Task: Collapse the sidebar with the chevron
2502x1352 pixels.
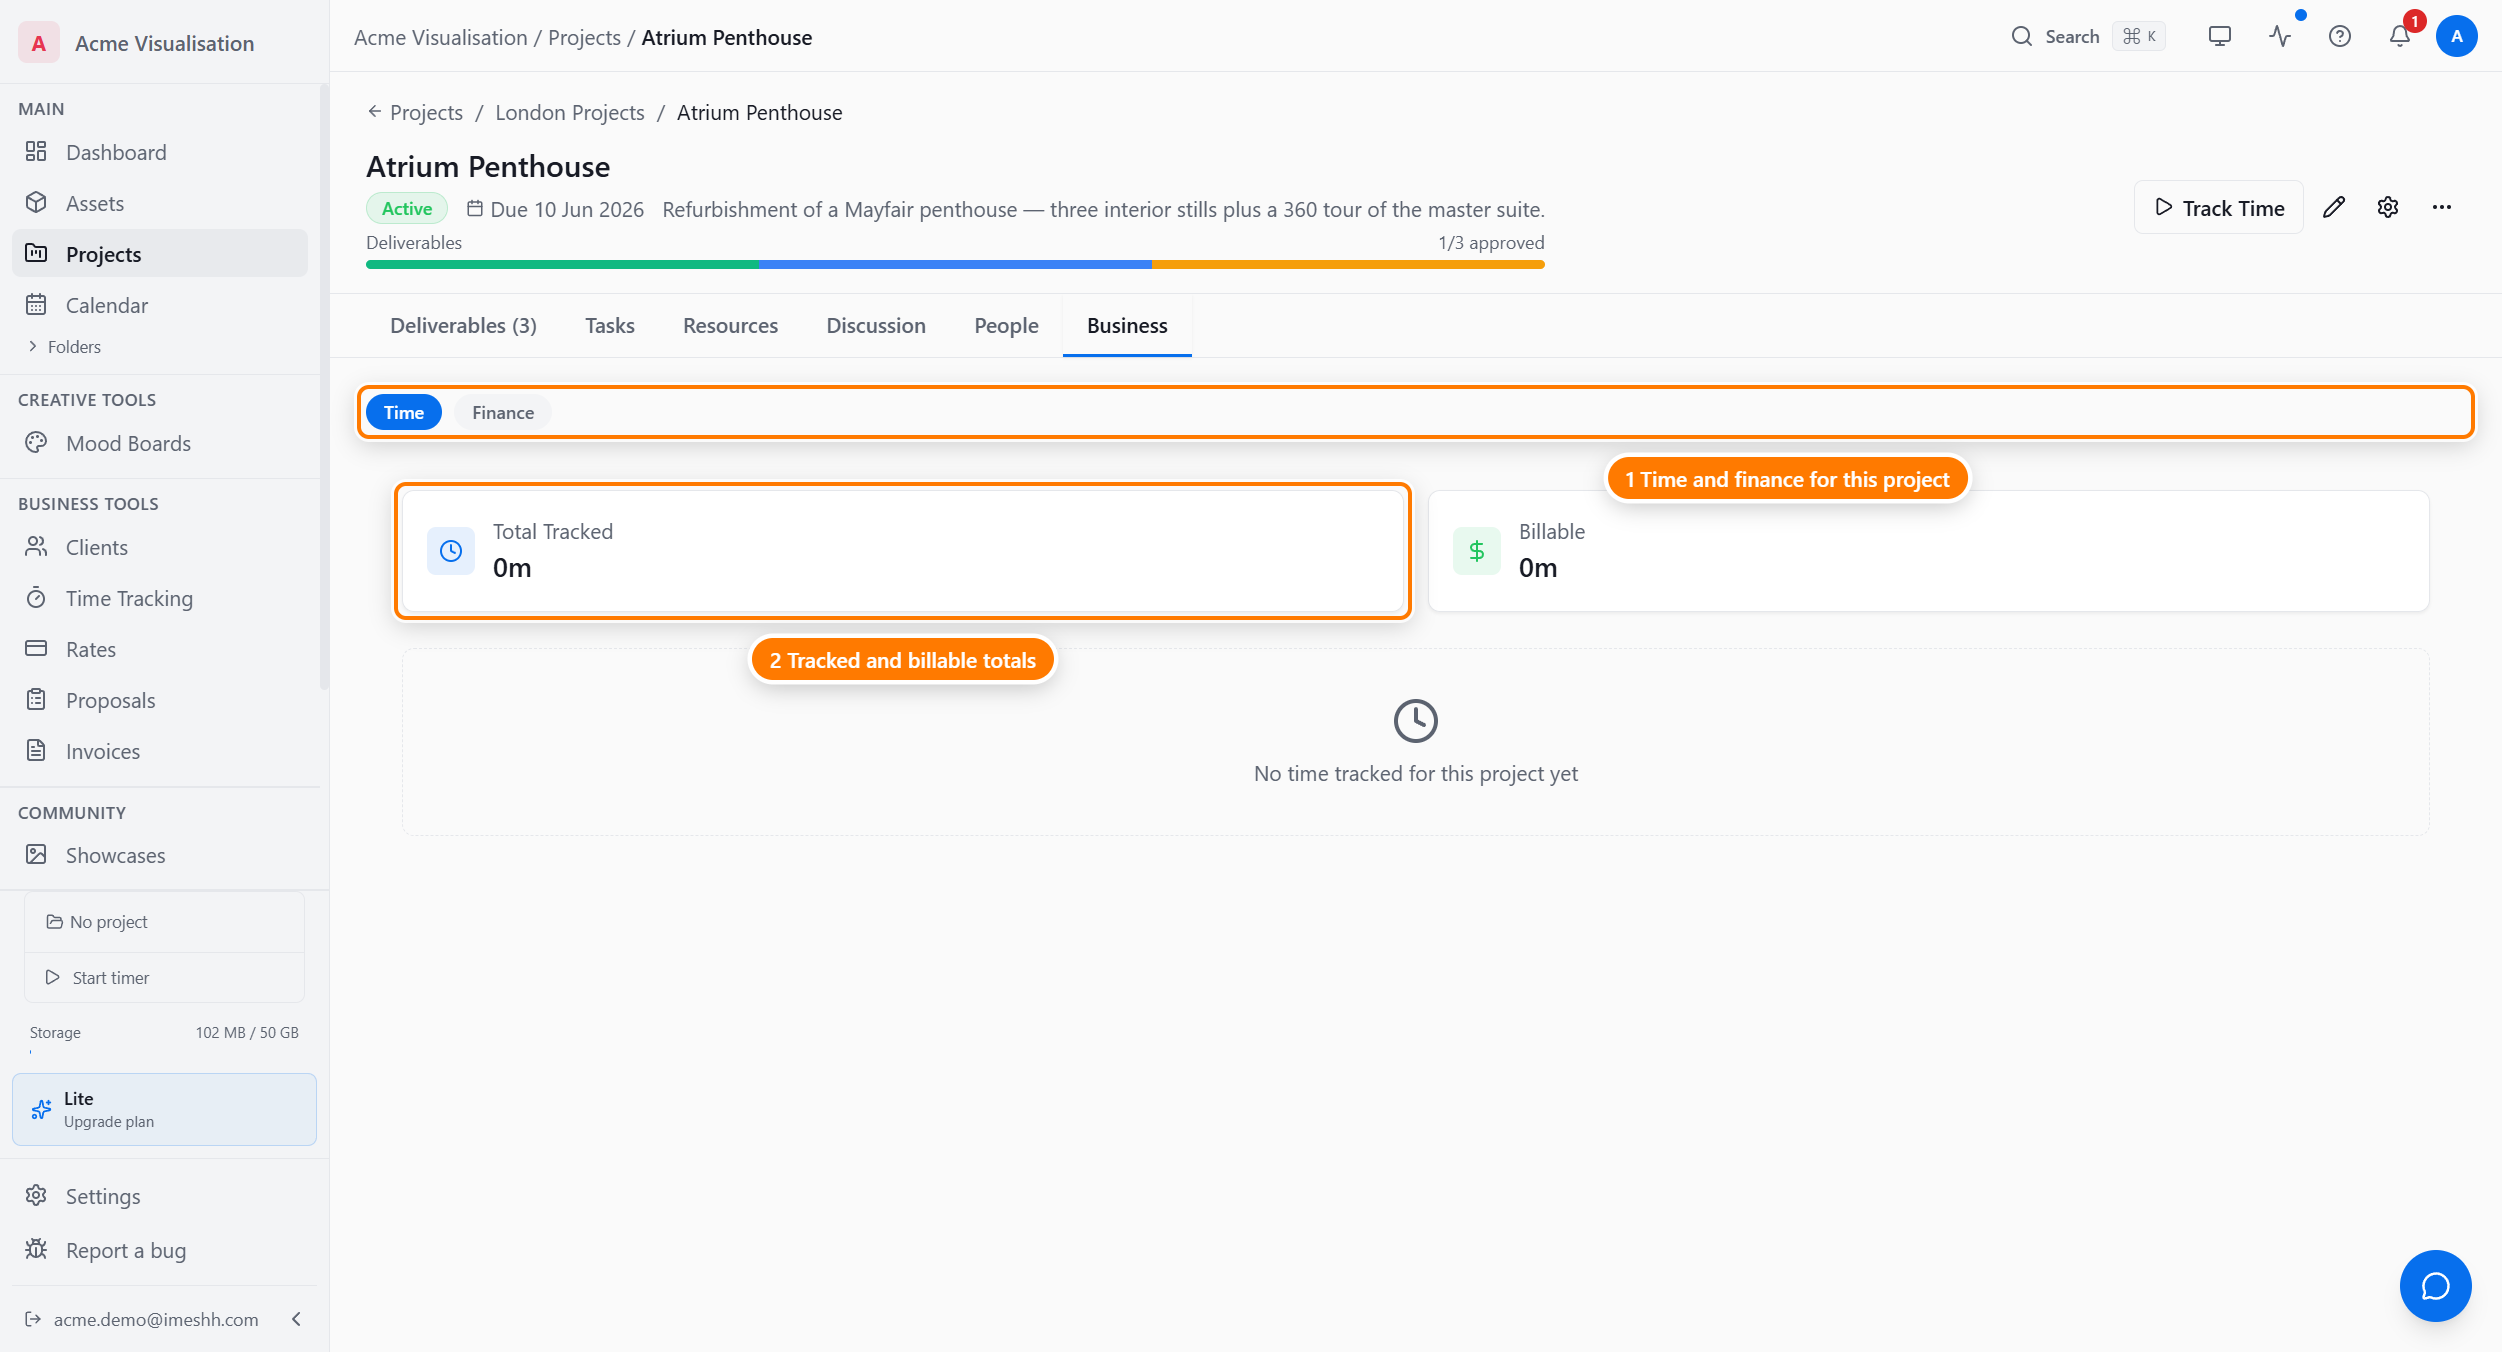Action: [x=296, y=1319]
